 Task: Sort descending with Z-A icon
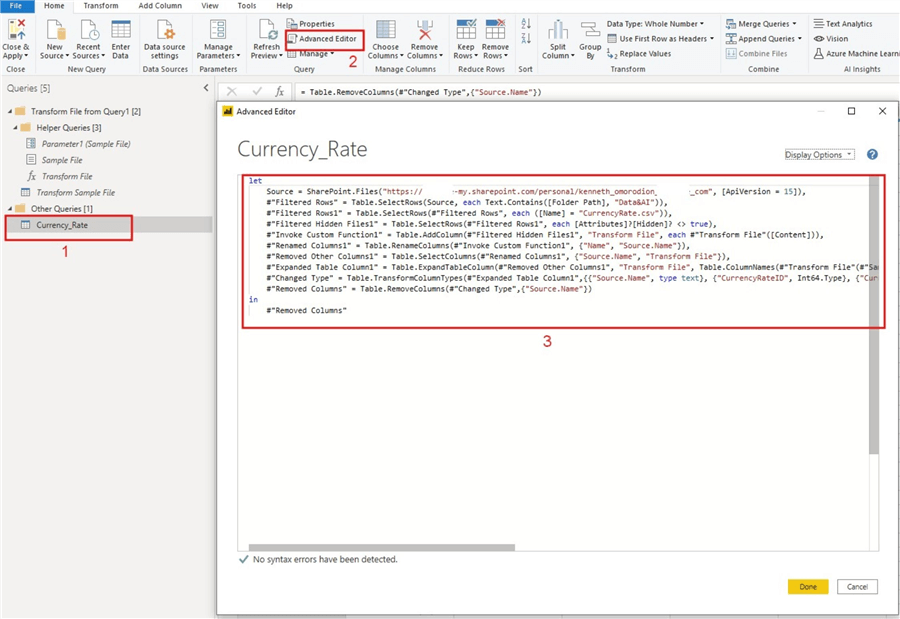(526, 38)
